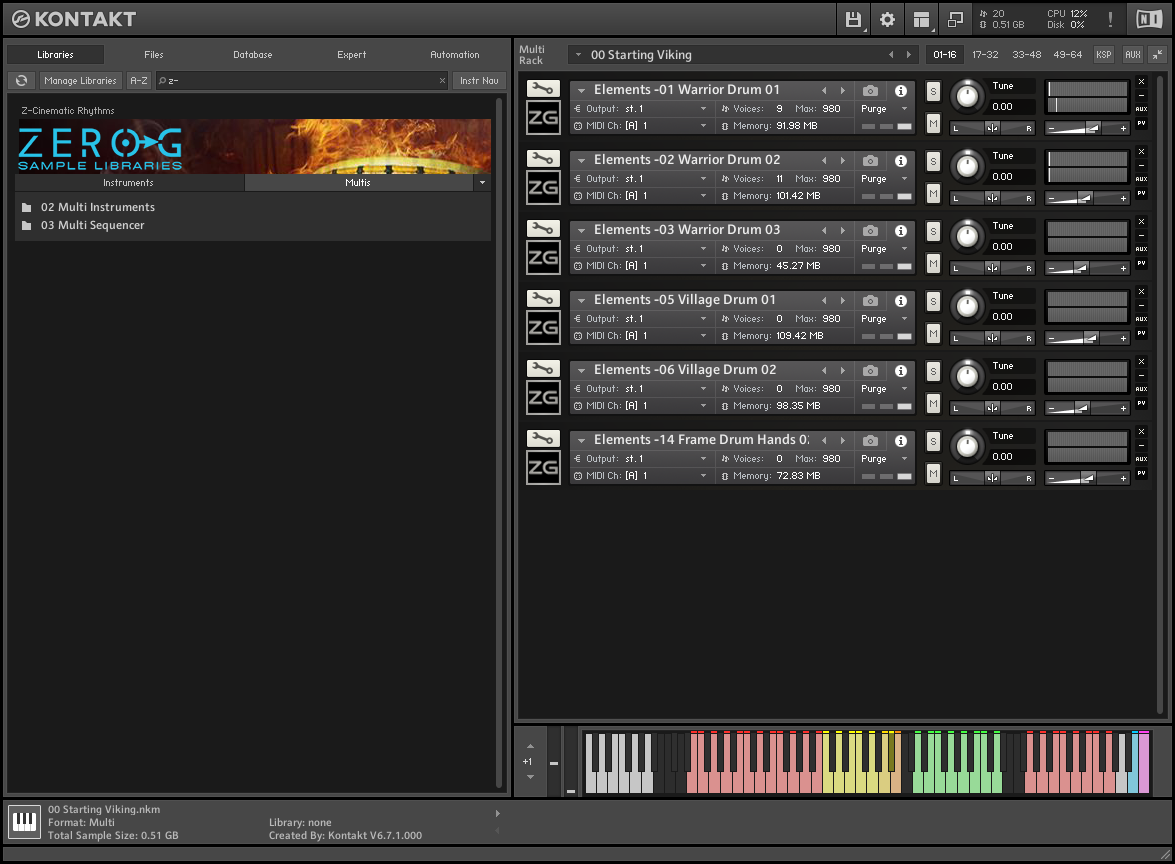Open edit mode with the wrench icon on Warrior Drum 01

pyautogui.click(x=543, y=88)
